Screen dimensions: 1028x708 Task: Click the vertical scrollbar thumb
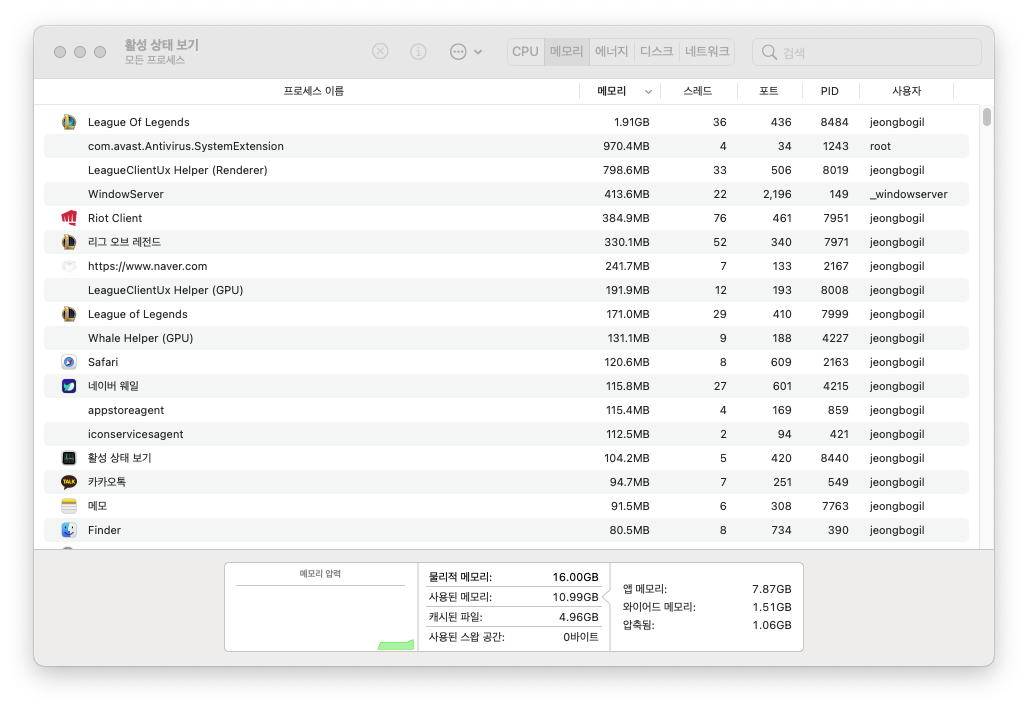tap(987, 117)
